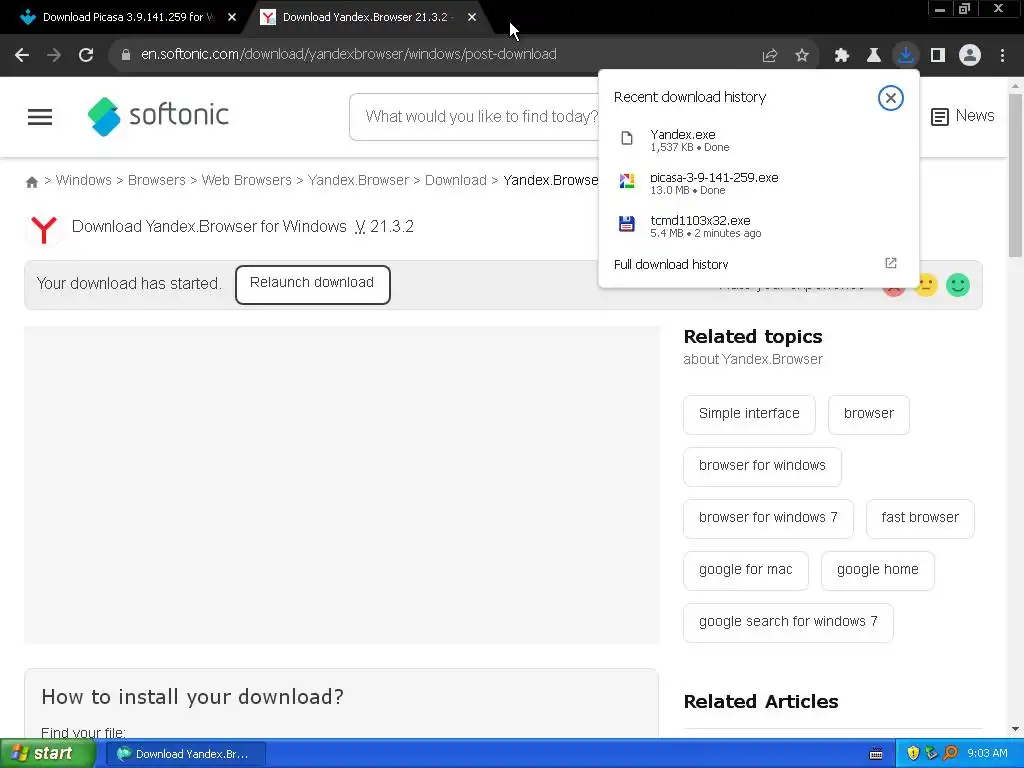
Task: Select the 'fast browser' topic tag
Action: coord(920,519)
